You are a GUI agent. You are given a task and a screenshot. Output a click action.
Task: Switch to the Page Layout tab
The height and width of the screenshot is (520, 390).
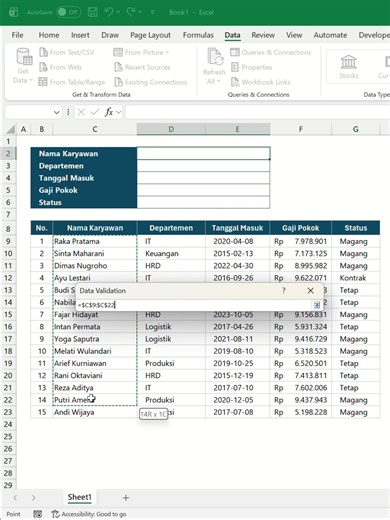[150, 35]
